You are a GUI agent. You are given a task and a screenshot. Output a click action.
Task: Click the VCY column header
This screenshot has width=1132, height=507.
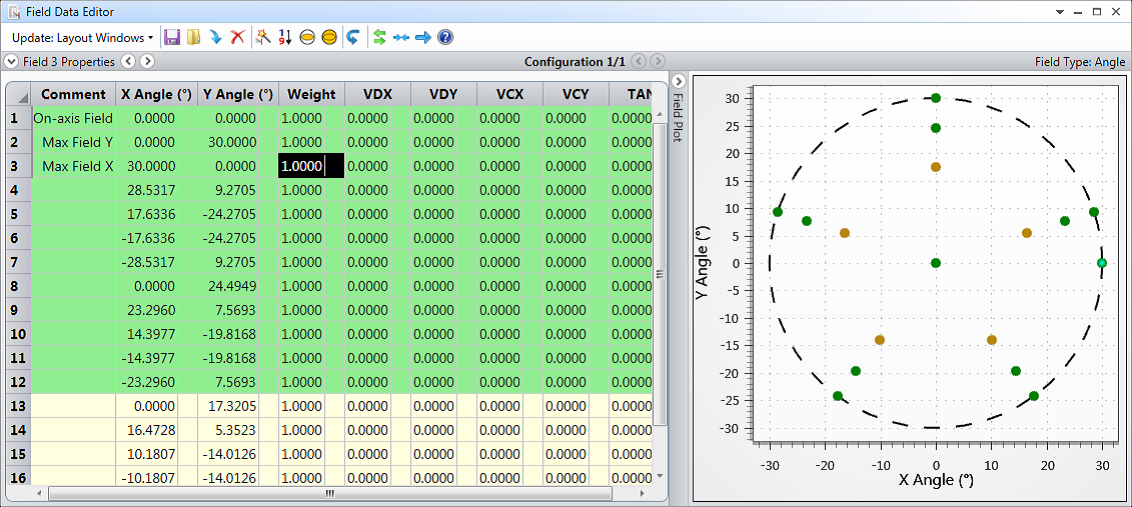[x=575, y=94]
